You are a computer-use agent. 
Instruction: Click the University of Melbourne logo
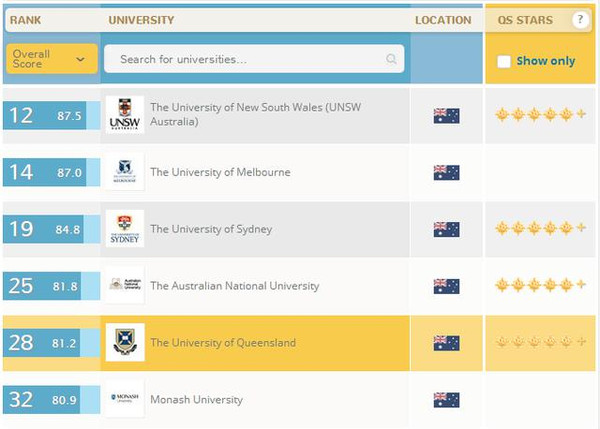pos(125,172)
